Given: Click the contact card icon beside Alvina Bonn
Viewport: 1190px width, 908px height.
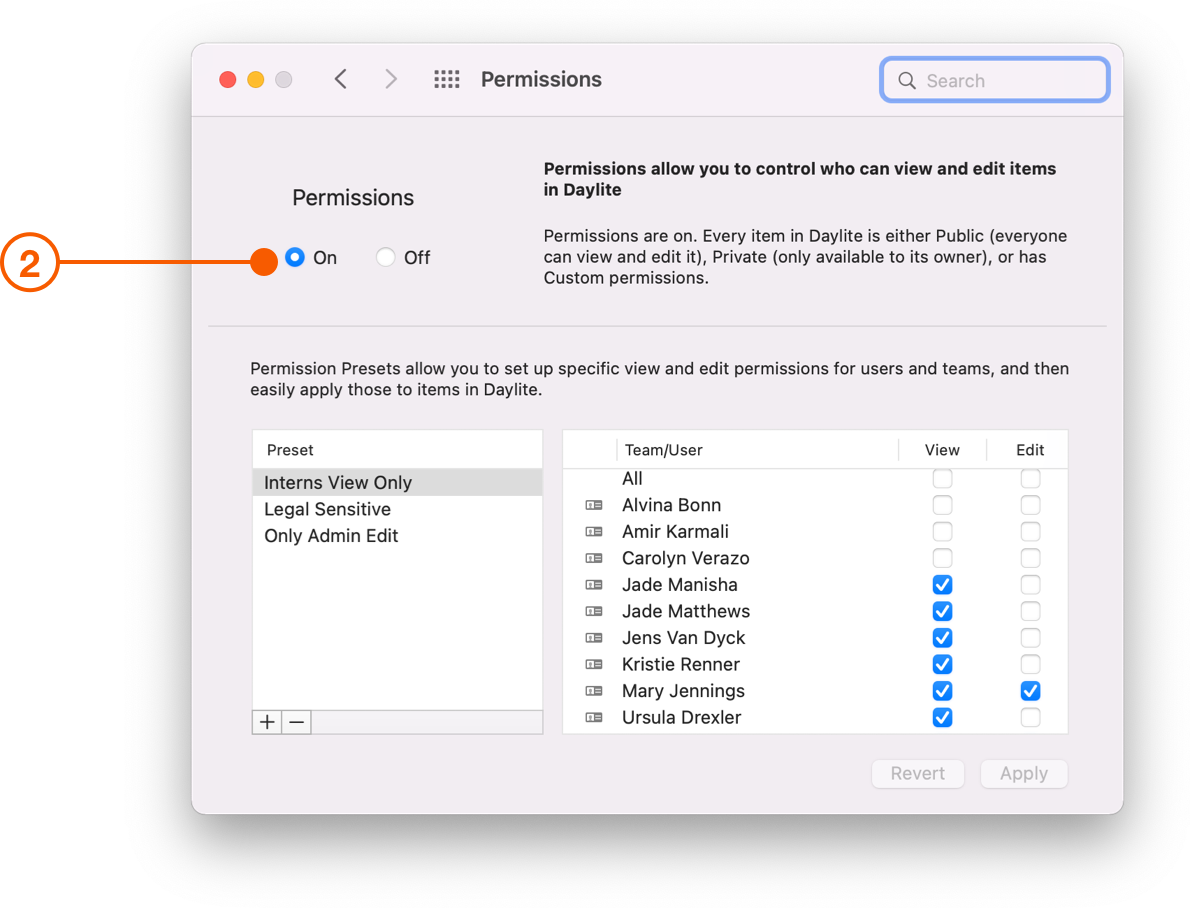Looking at the screenshot, I should [594, 505].
